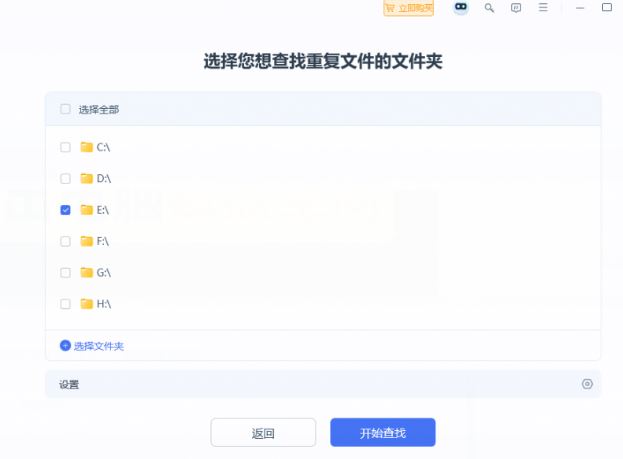
Task: Open settings via the gear icon
Action: pyautogui.click(x=587, y=384)
